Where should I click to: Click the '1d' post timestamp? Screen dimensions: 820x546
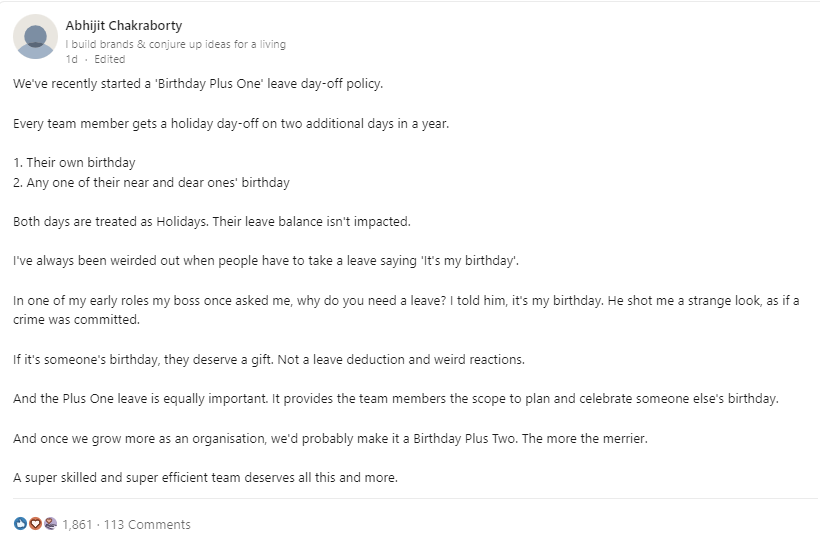point(71,60)
